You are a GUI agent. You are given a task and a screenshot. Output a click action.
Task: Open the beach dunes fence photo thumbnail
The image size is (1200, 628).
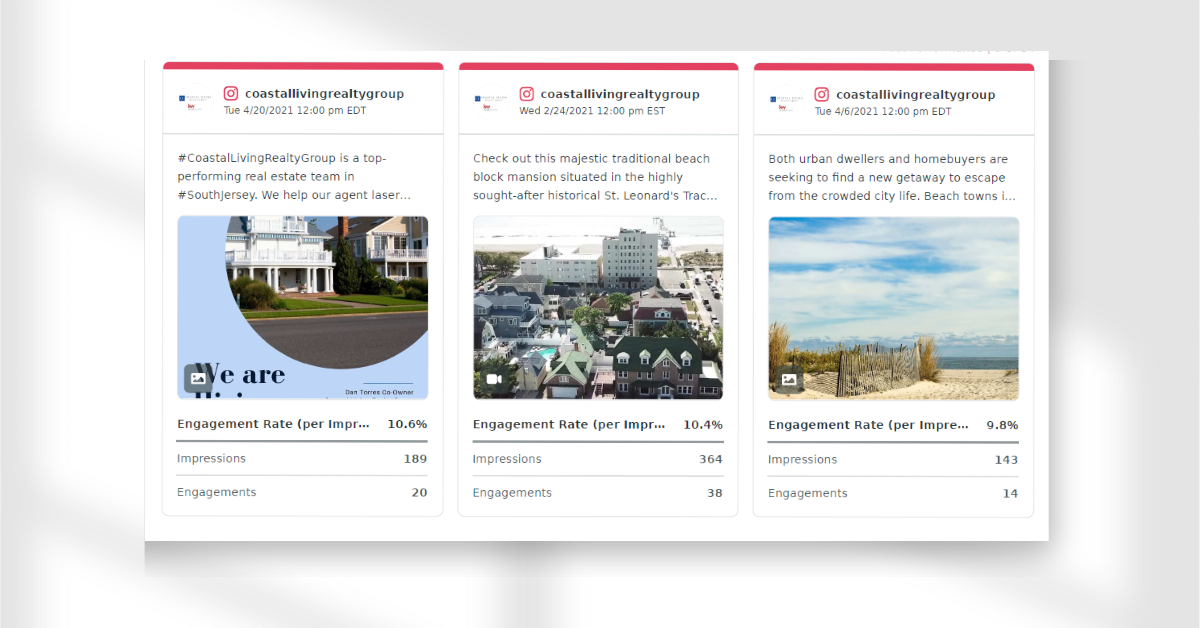pos(894,309)
